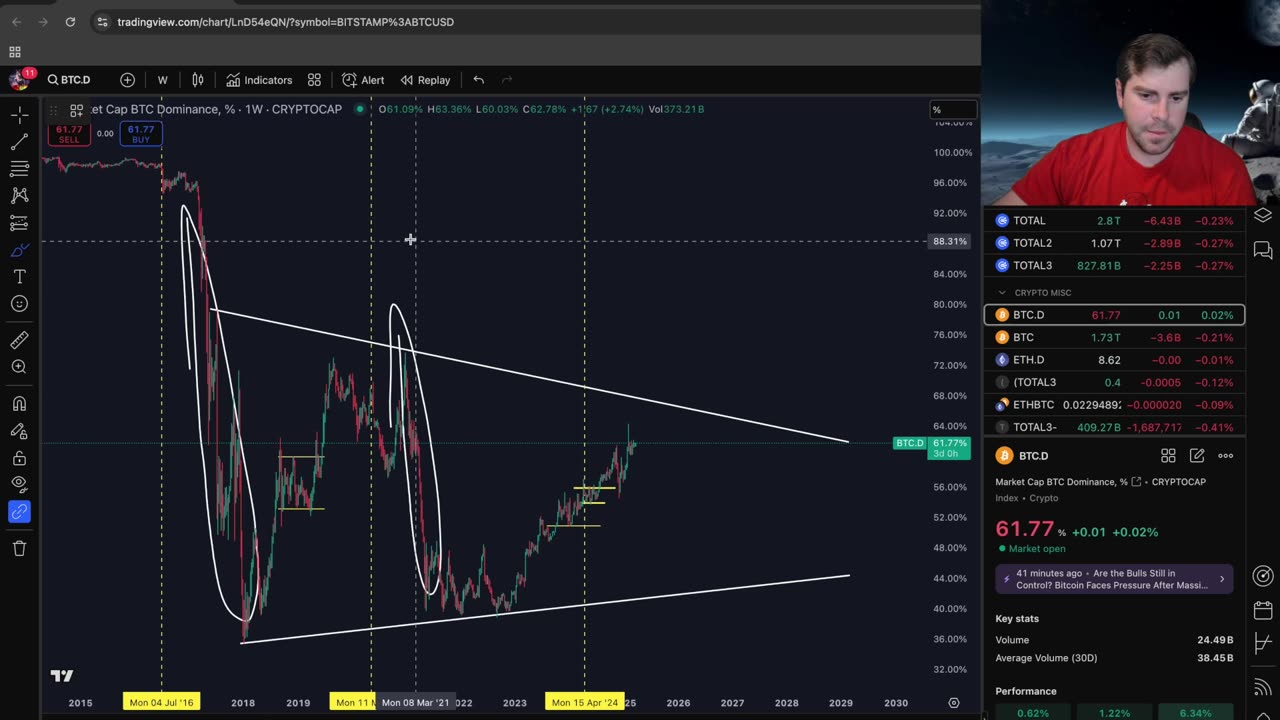
Task: Open the Bitcoin Faces Pressure news headline
Action: [1114, 579]
